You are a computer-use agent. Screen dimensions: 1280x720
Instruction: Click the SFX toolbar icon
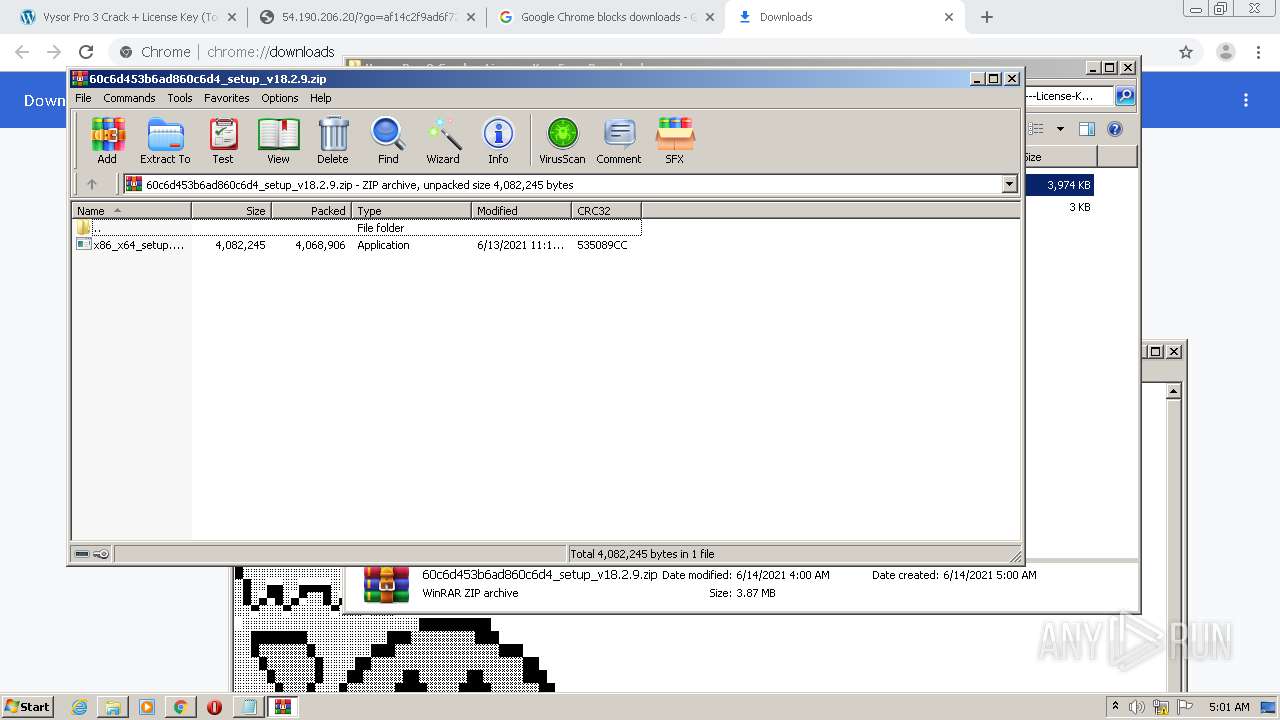pyautogui.click(x=675, y=140)
